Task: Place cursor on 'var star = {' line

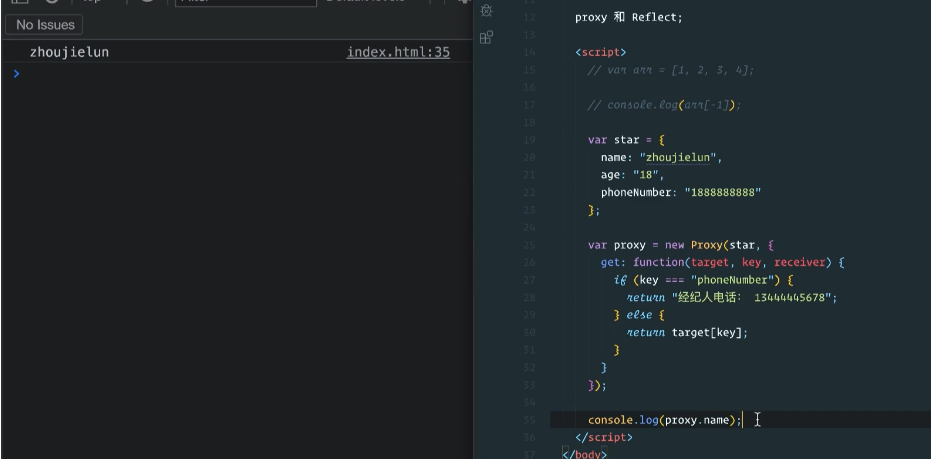Action: pos(626,140)
